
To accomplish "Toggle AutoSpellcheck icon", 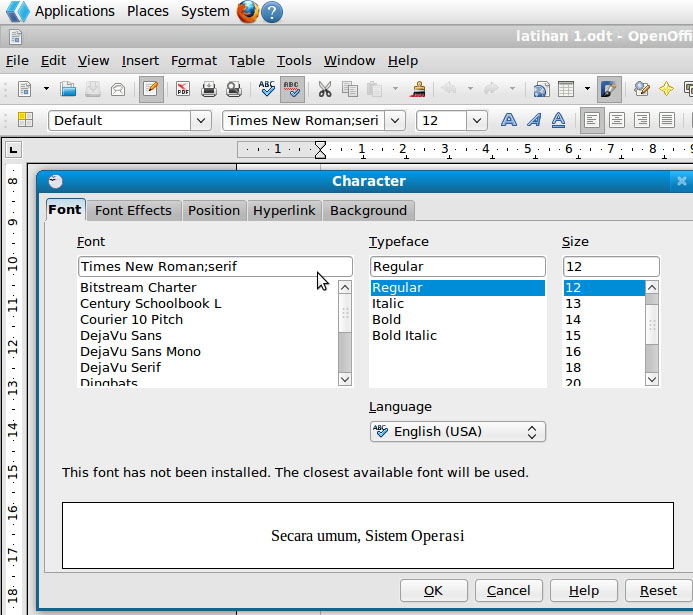I will point(292,89).
